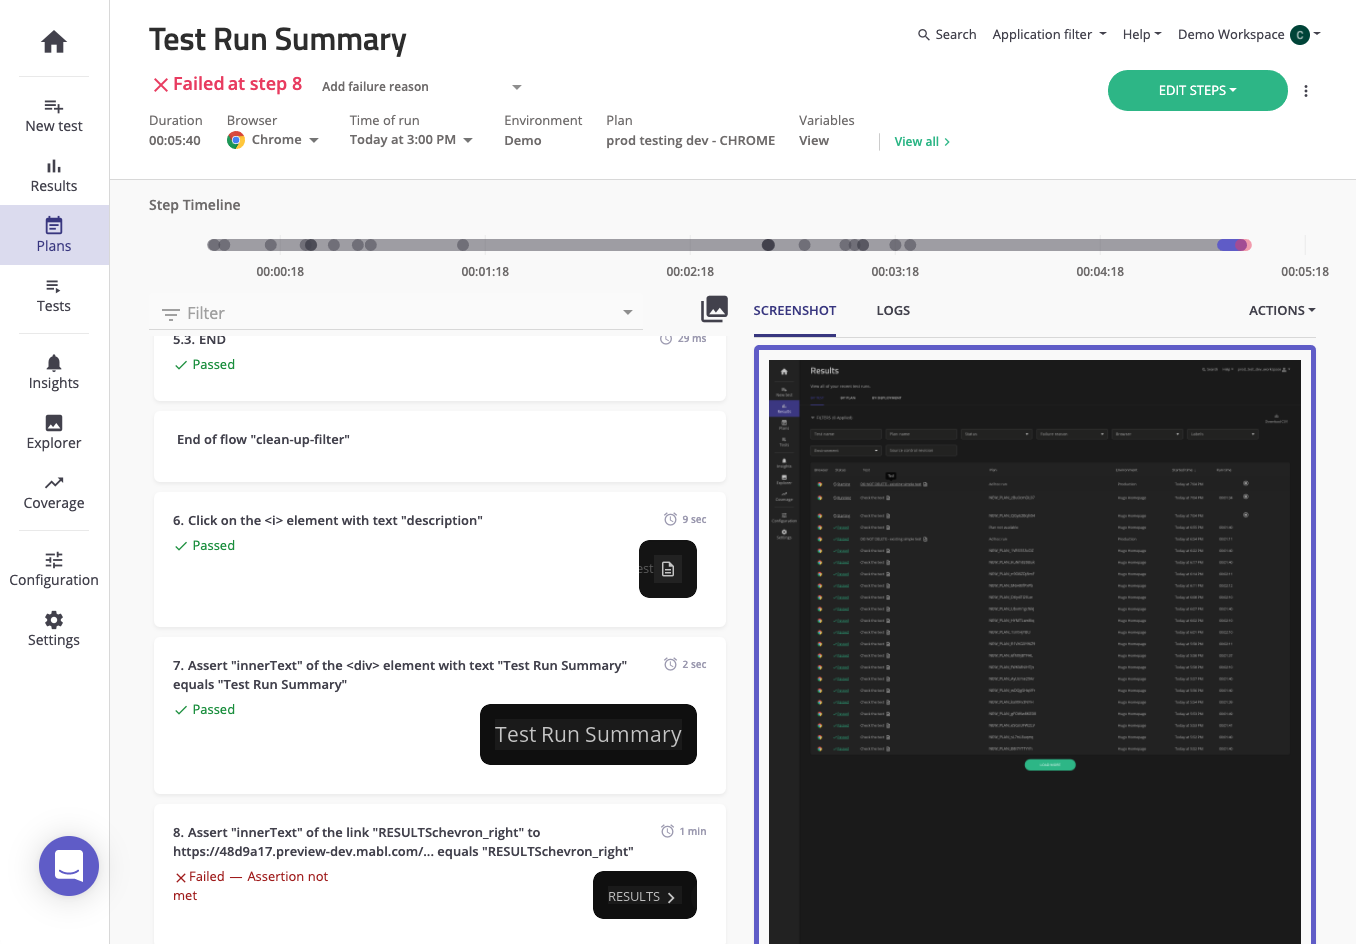Open Results in sidebar

[x=54, y=176]
